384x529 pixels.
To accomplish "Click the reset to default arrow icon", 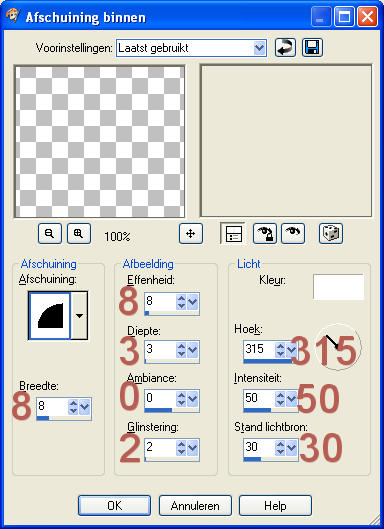I will point(285,48).
